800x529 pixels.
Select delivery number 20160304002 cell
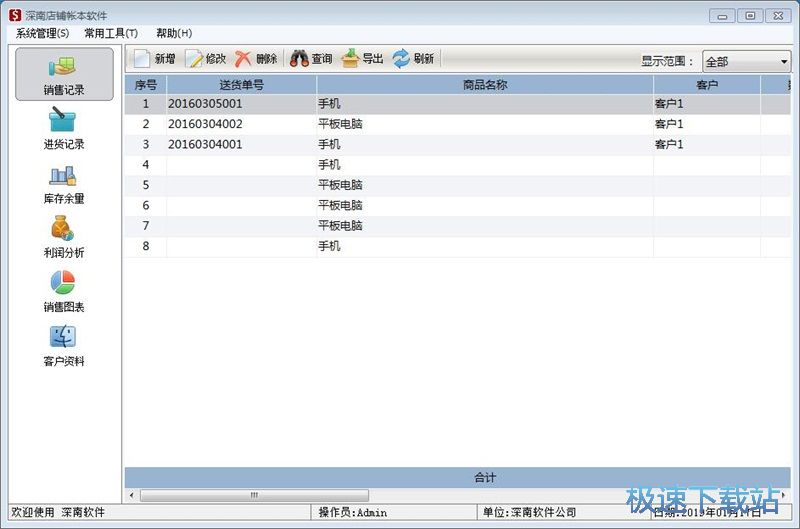pyautogui.click(x=241, y=124)
